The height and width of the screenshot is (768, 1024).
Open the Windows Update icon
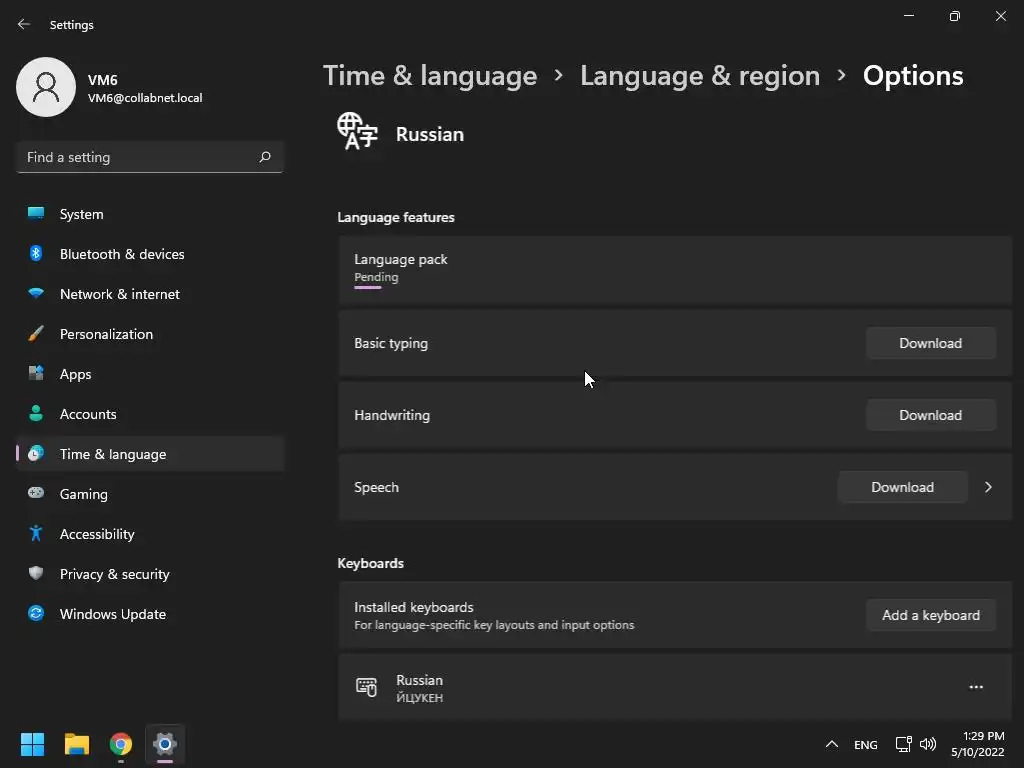pyautogui.click(x=36, y=614)
